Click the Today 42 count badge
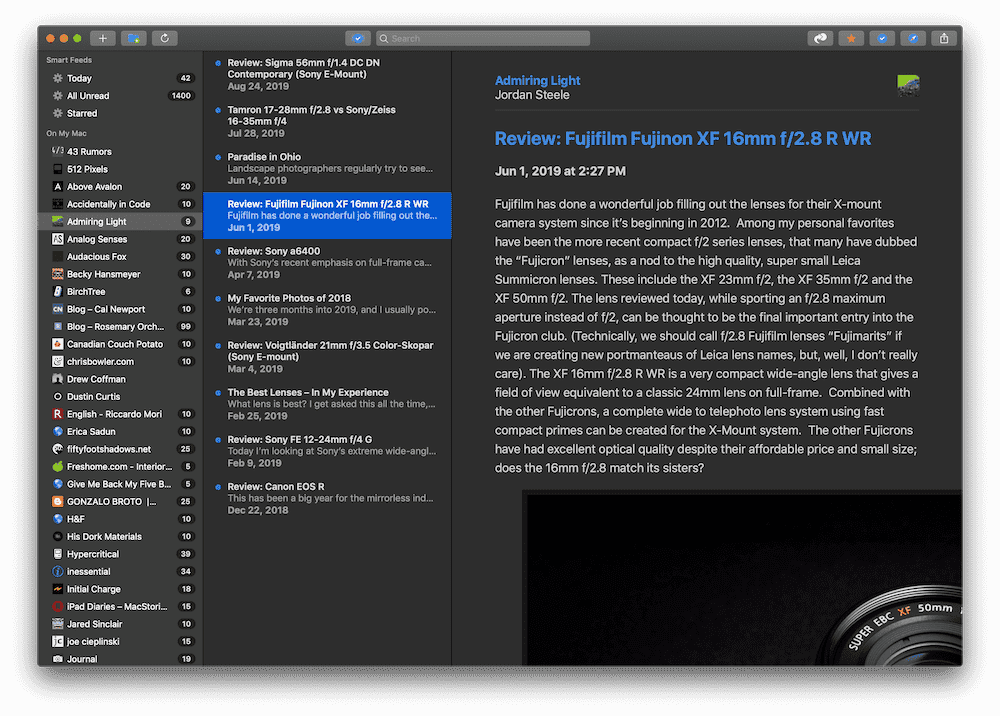 [x=185, y=78]
